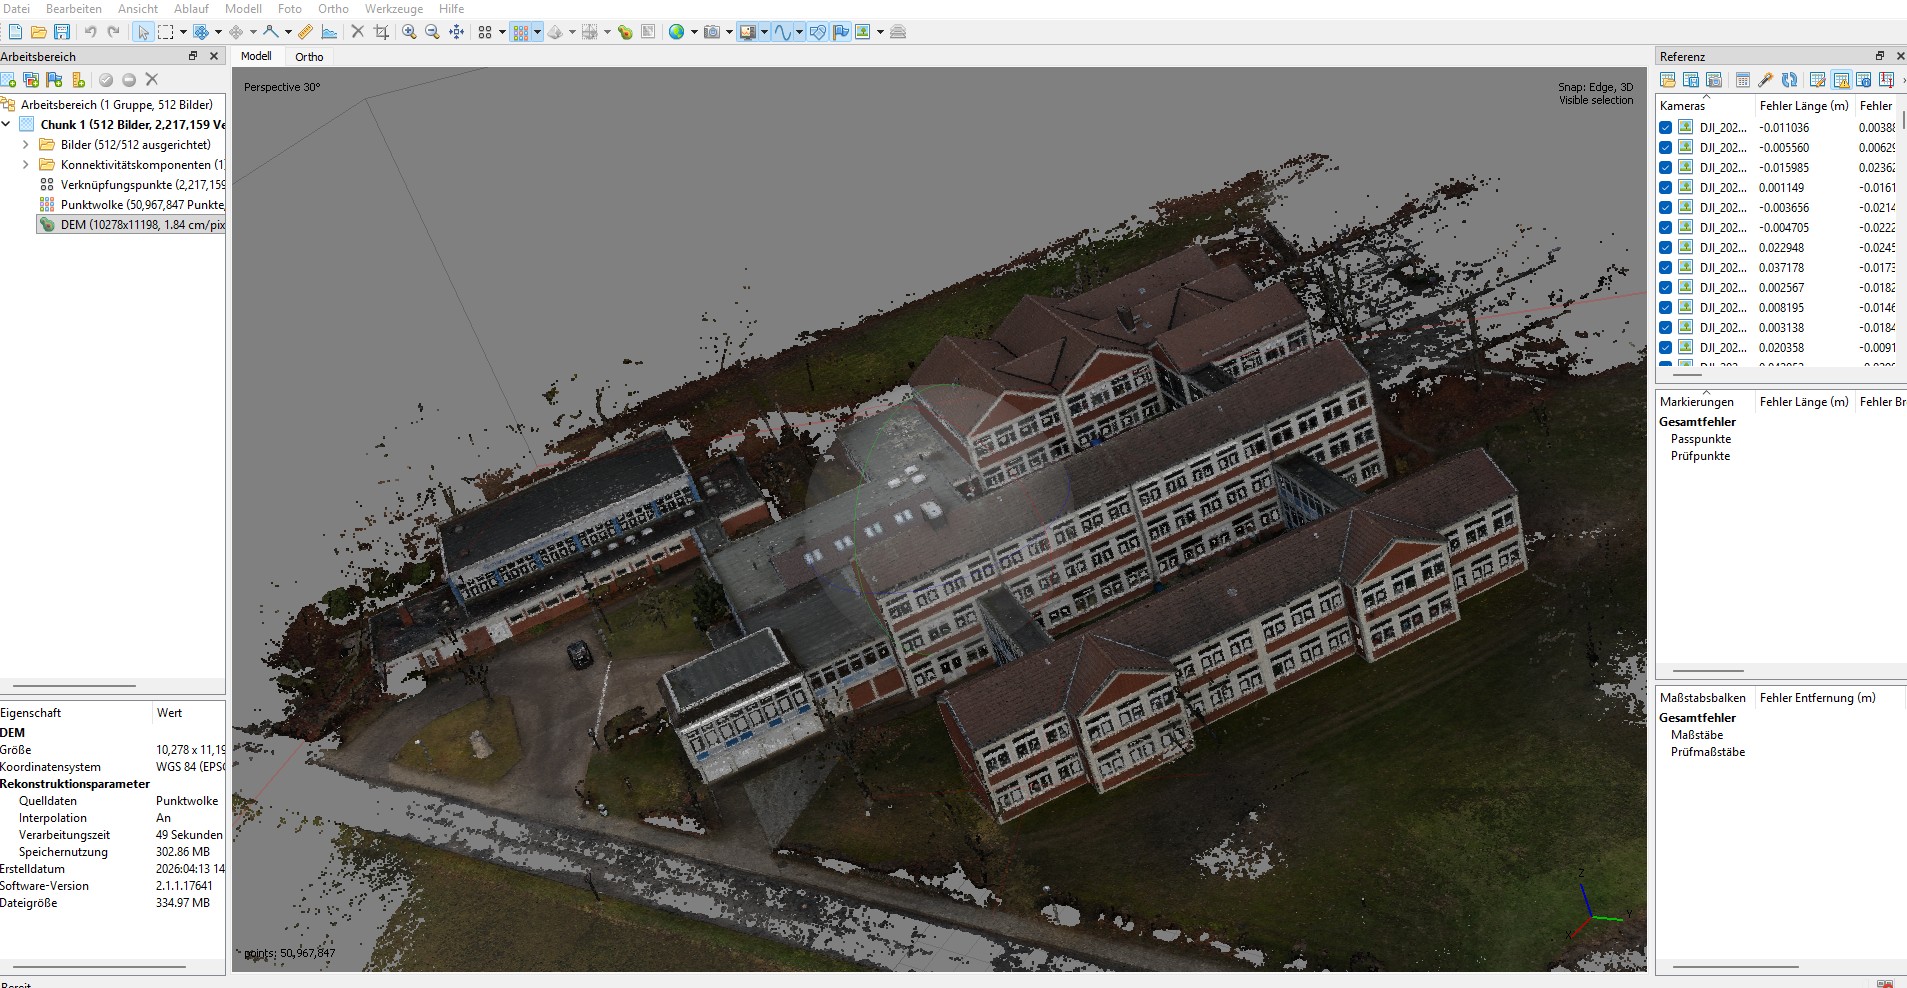Sort by the Kameras column header
1907x988 pixels.
(1682, 106)
